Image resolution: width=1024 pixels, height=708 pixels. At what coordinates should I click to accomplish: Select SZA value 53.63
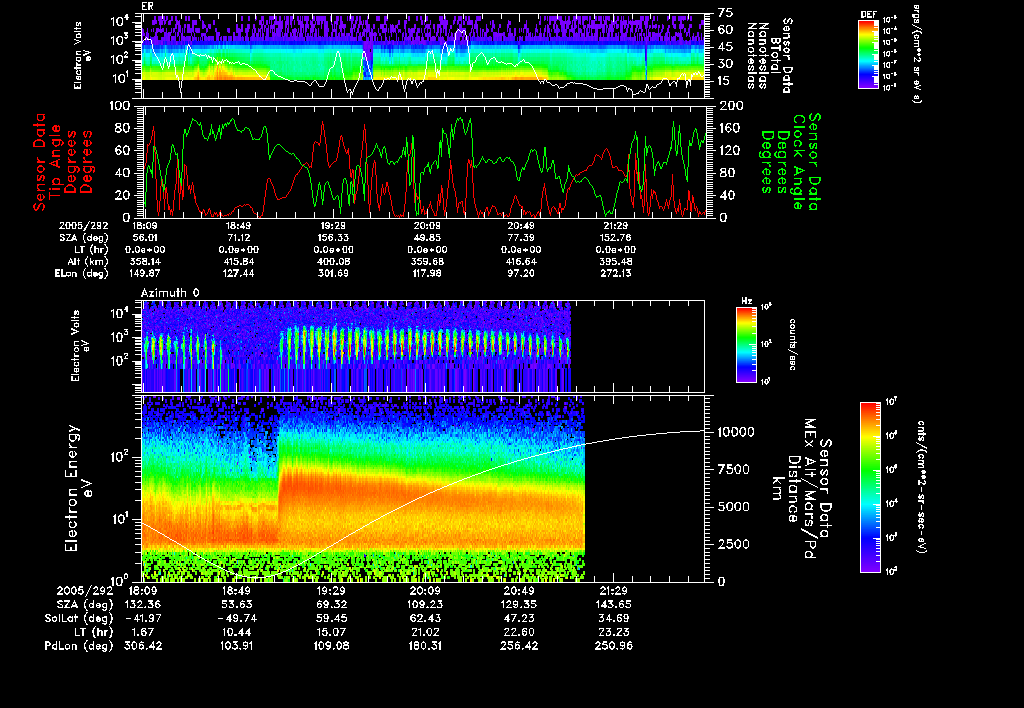tap(237, 605)
